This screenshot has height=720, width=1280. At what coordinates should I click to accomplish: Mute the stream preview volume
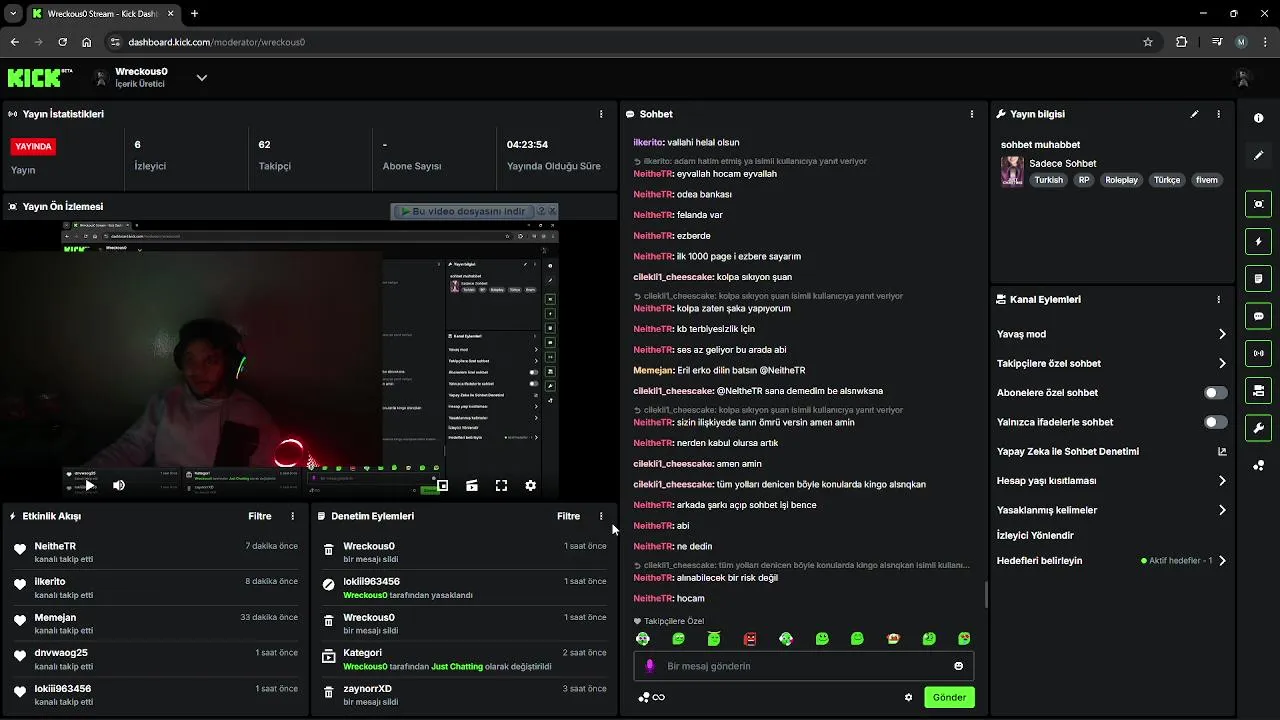119,485
